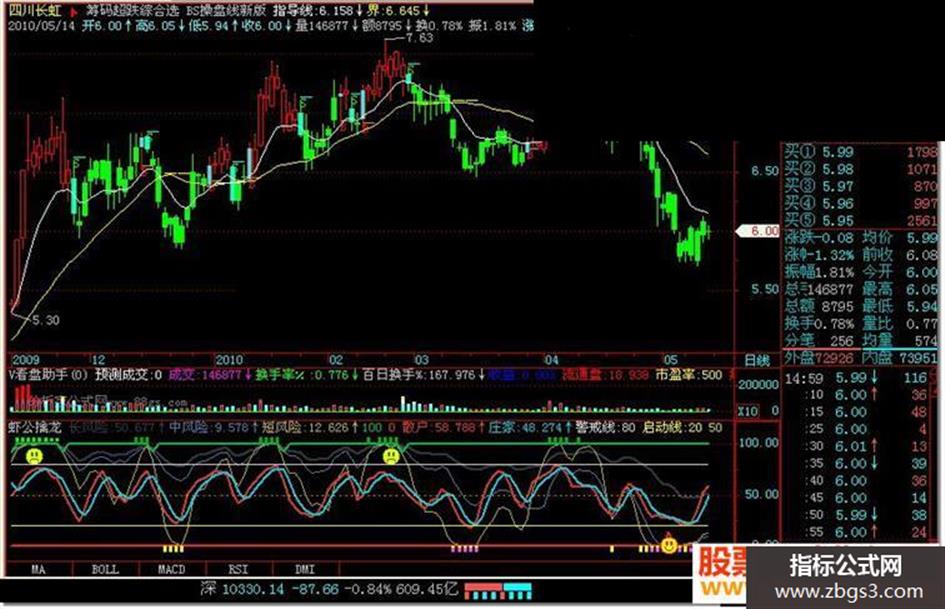Viewport: 945px width, 609px height.
Task: Click the 最低 5.94 field
Action: click(x=900, y=306)
